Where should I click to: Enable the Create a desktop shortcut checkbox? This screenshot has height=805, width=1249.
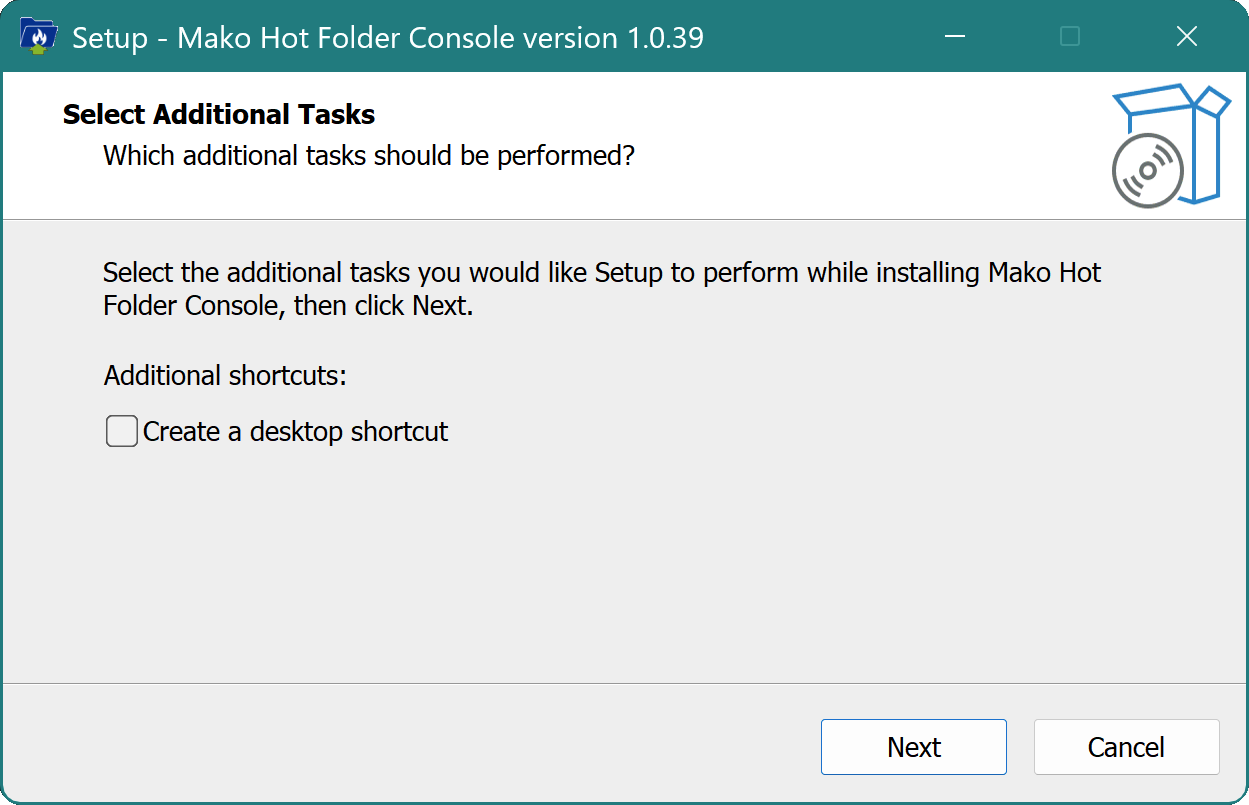[122, 432]
